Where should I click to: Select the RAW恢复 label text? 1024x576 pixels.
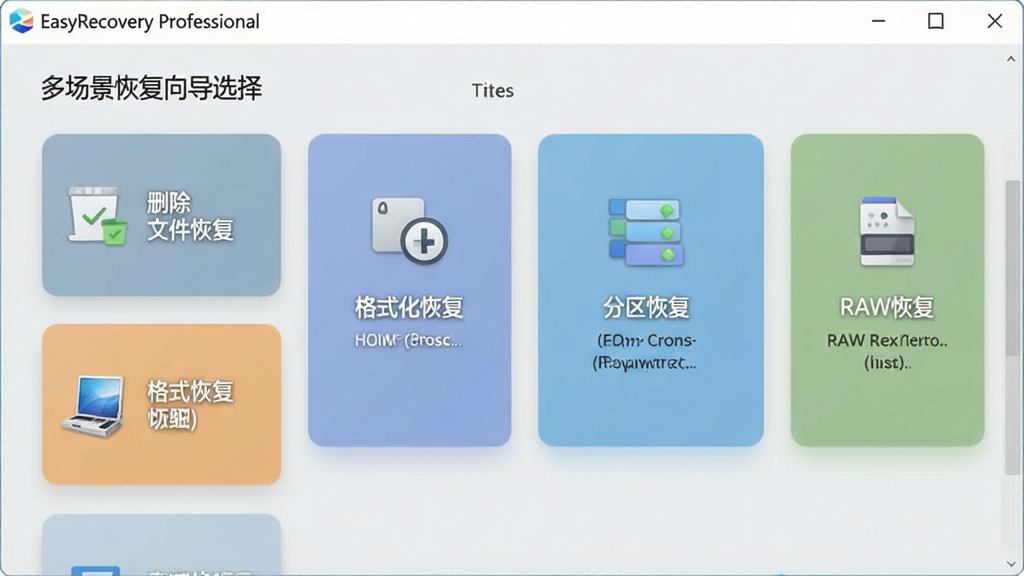[886, 308]
